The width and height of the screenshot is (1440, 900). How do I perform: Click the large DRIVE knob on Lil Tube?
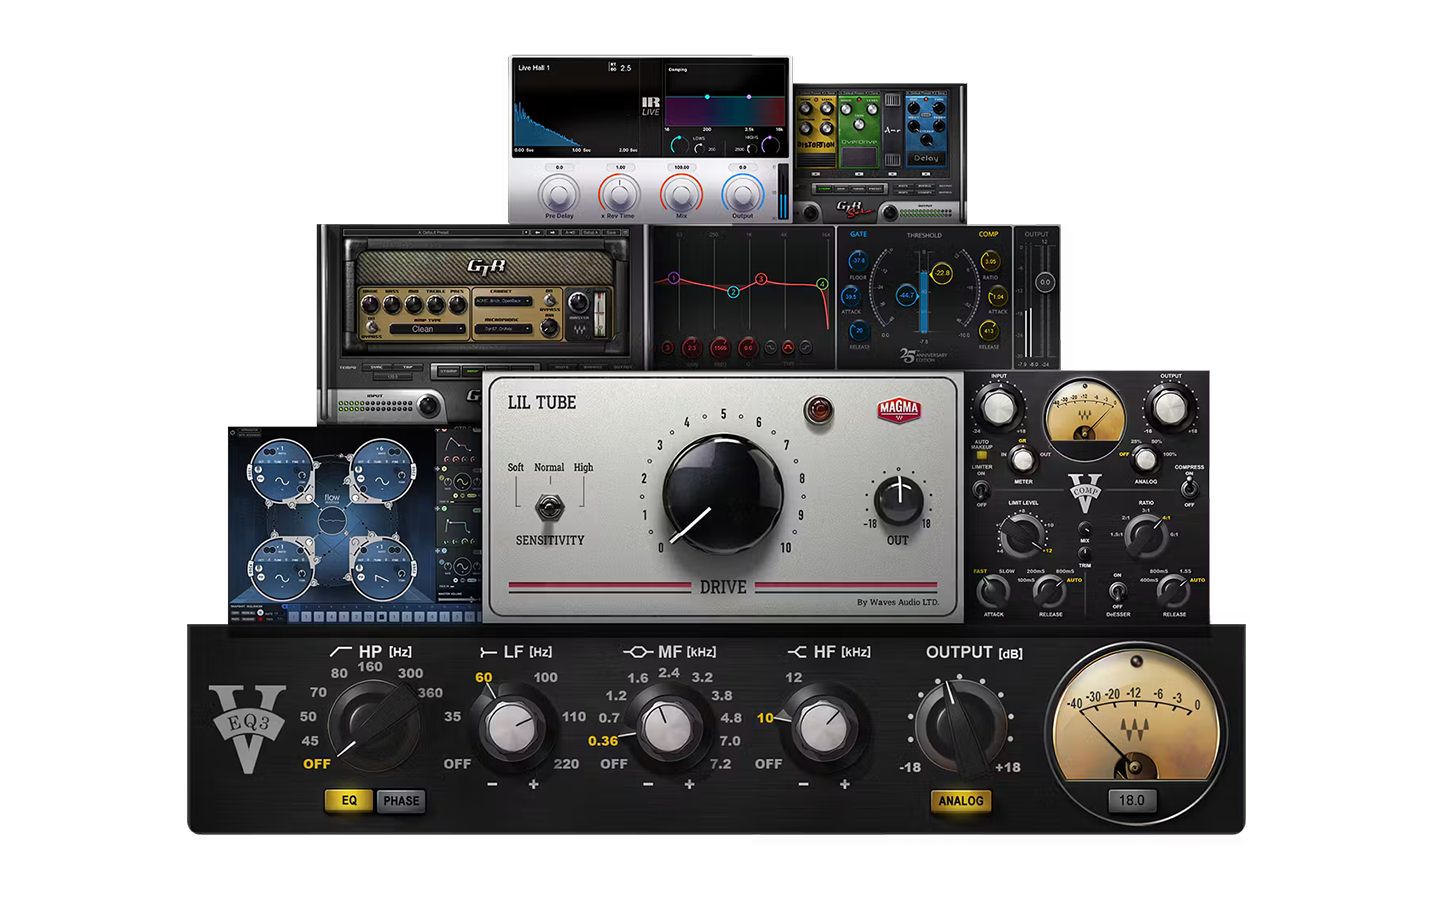(x=723, y=494)
